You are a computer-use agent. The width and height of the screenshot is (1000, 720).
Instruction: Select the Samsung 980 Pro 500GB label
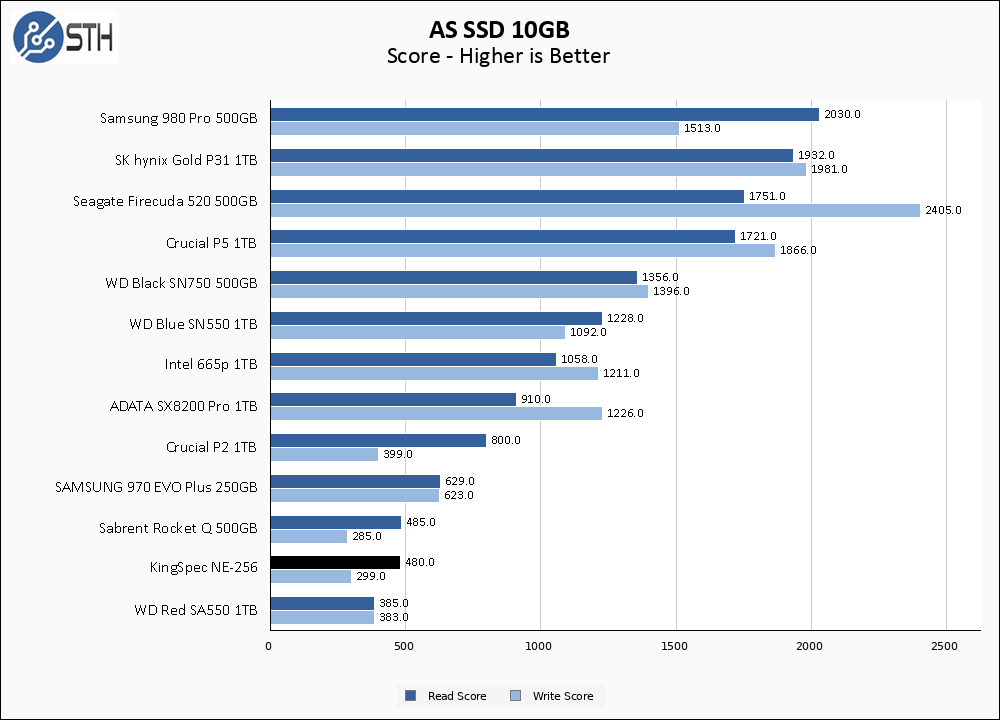179,119
